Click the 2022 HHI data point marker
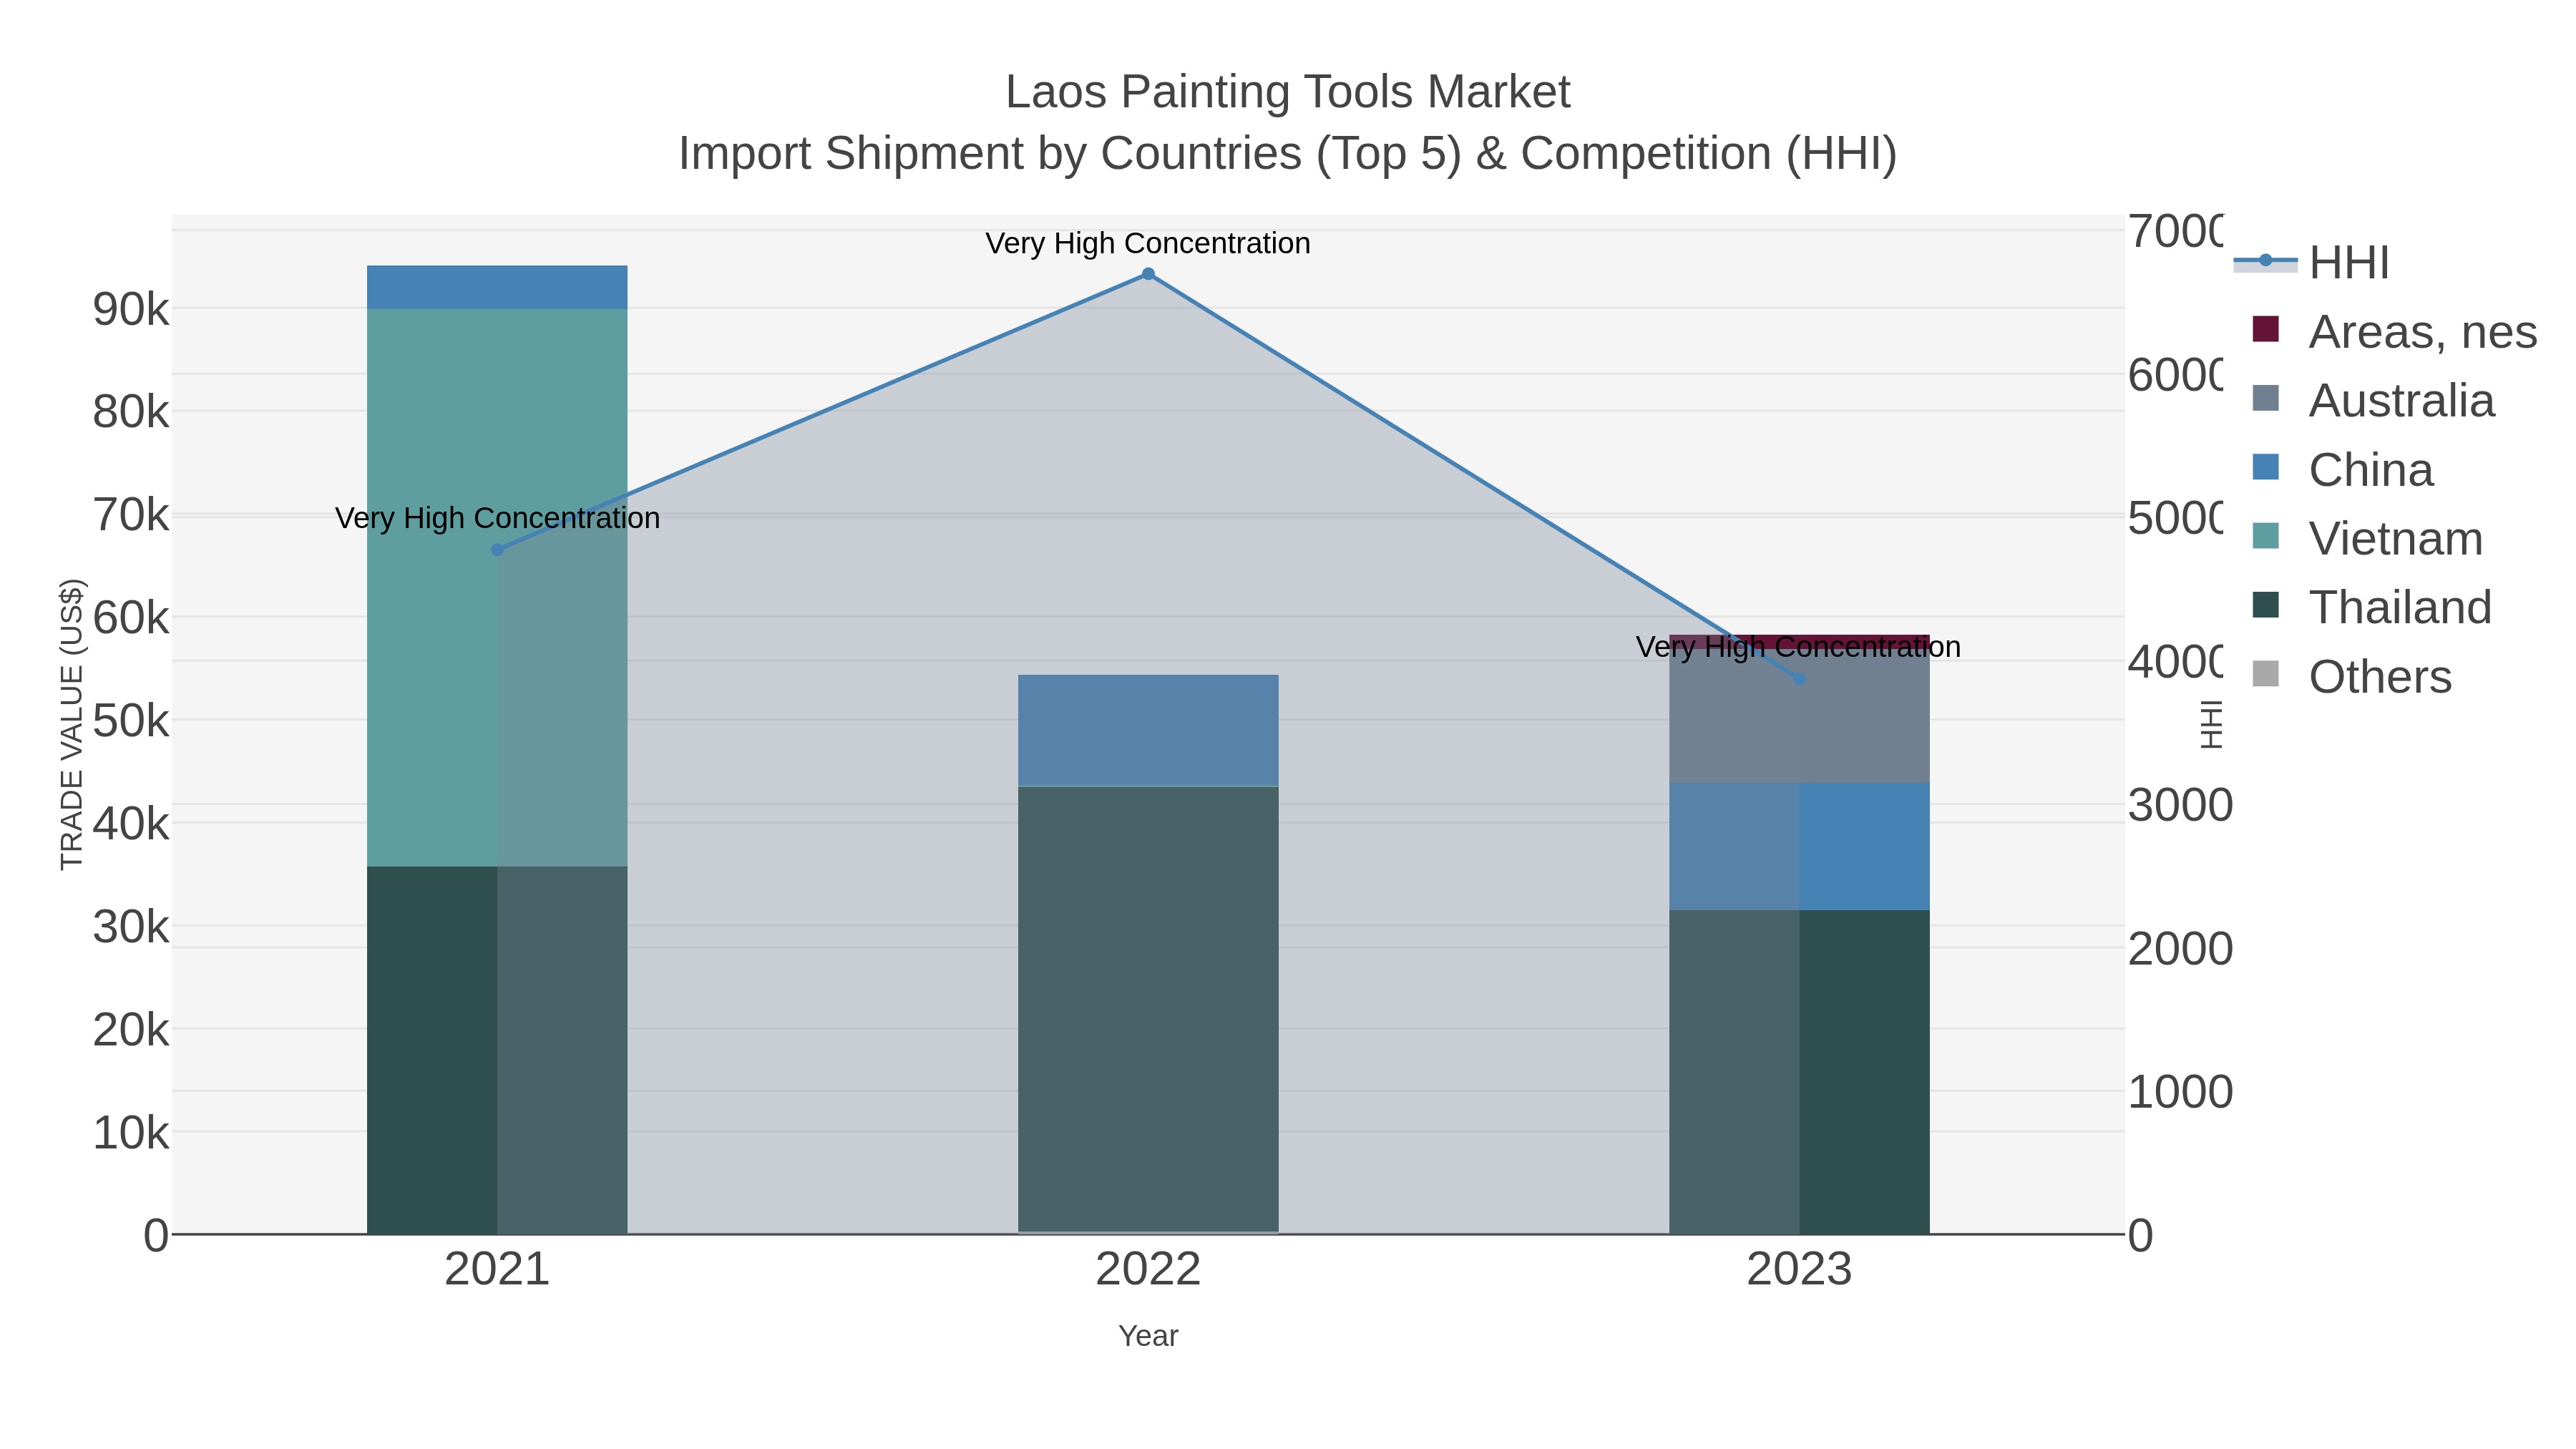Screen dimensions: 2576x1449 [1148, 274]
